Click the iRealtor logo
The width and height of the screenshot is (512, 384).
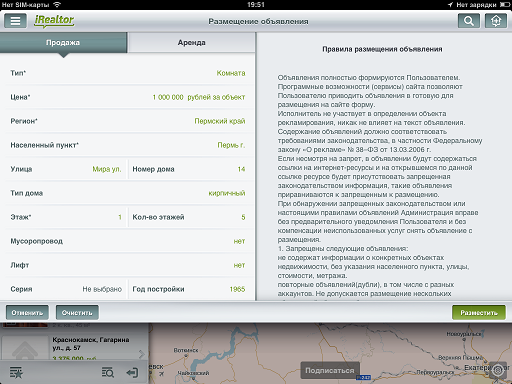pos(54,21)
